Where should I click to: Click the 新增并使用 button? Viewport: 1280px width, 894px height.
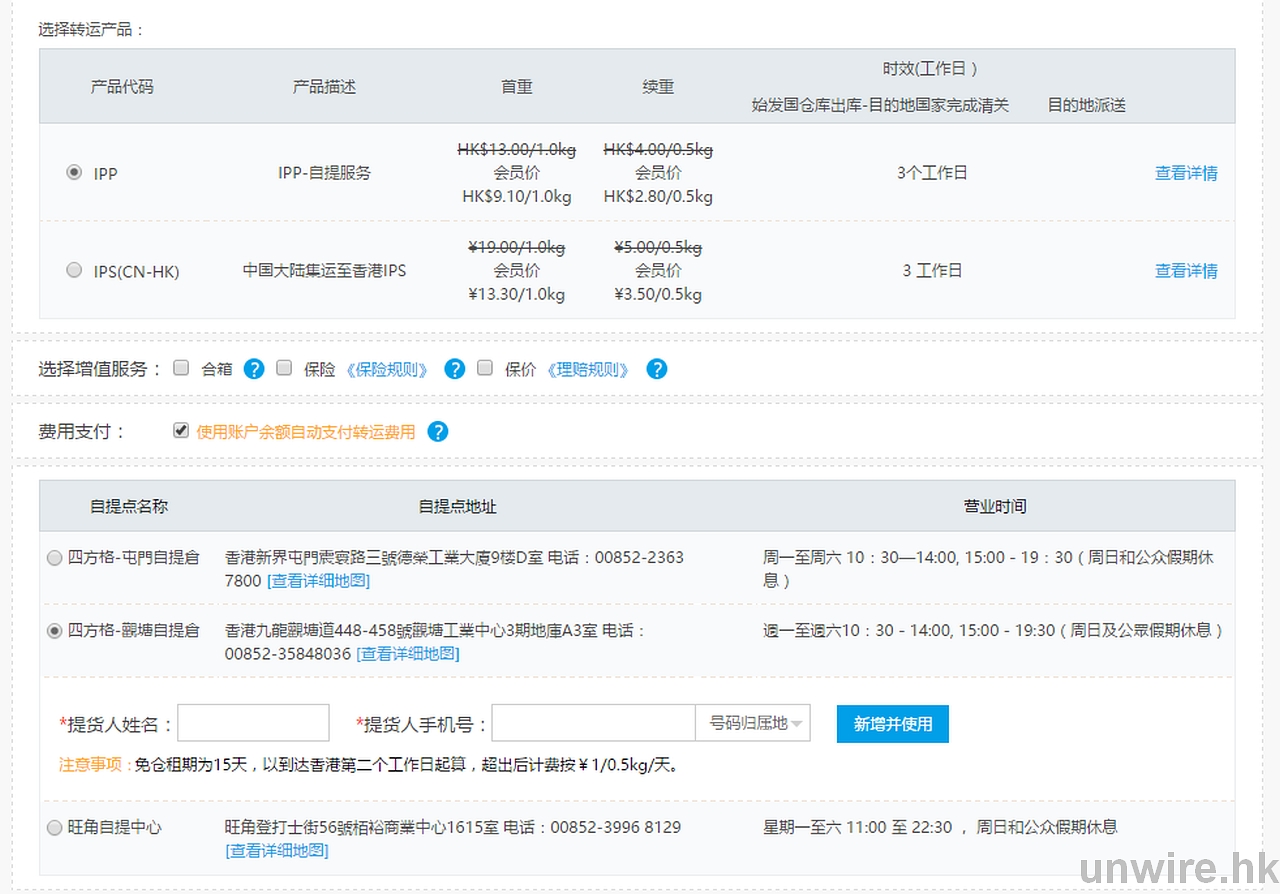892,724
